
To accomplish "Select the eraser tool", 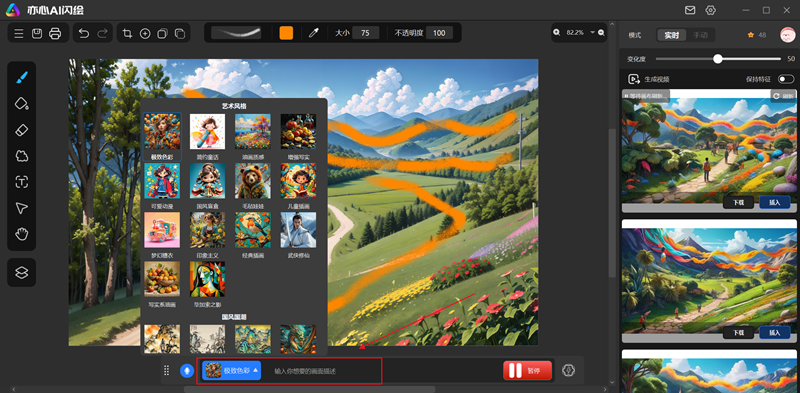I will (21, 130).
